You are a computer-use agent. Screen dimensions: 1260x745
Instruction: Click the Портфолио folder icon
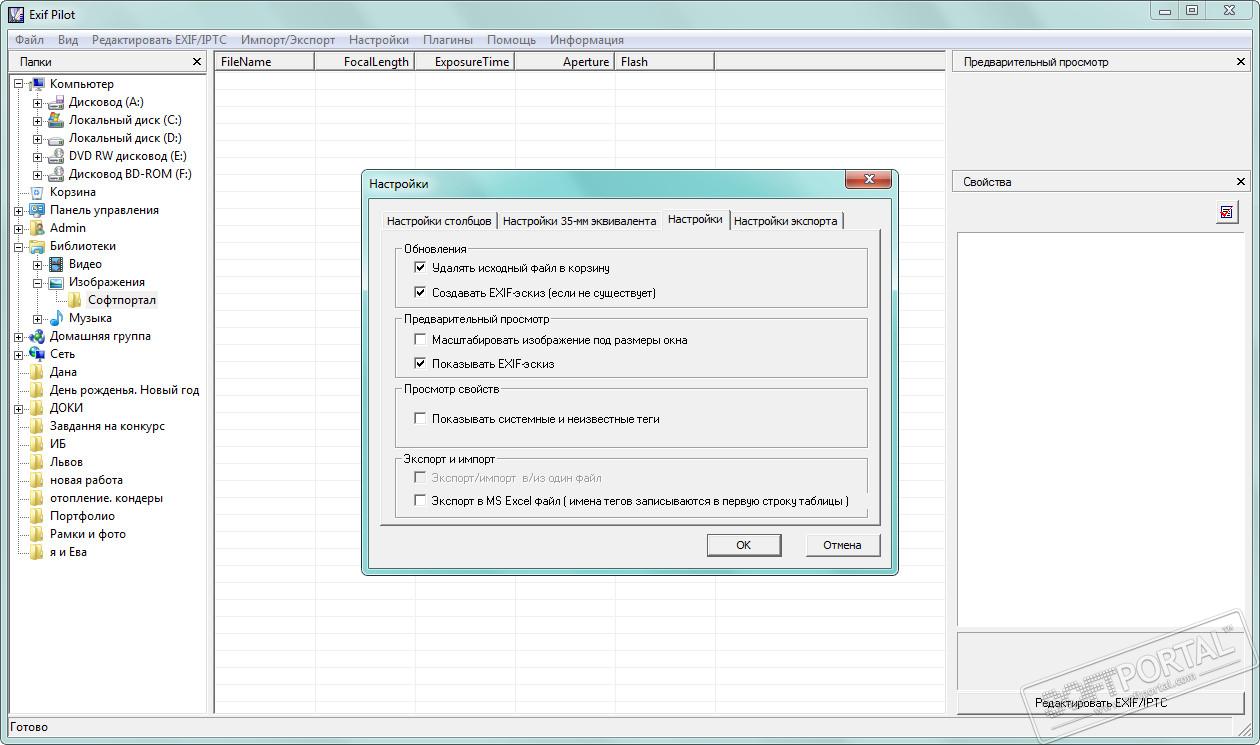[37, 516]
